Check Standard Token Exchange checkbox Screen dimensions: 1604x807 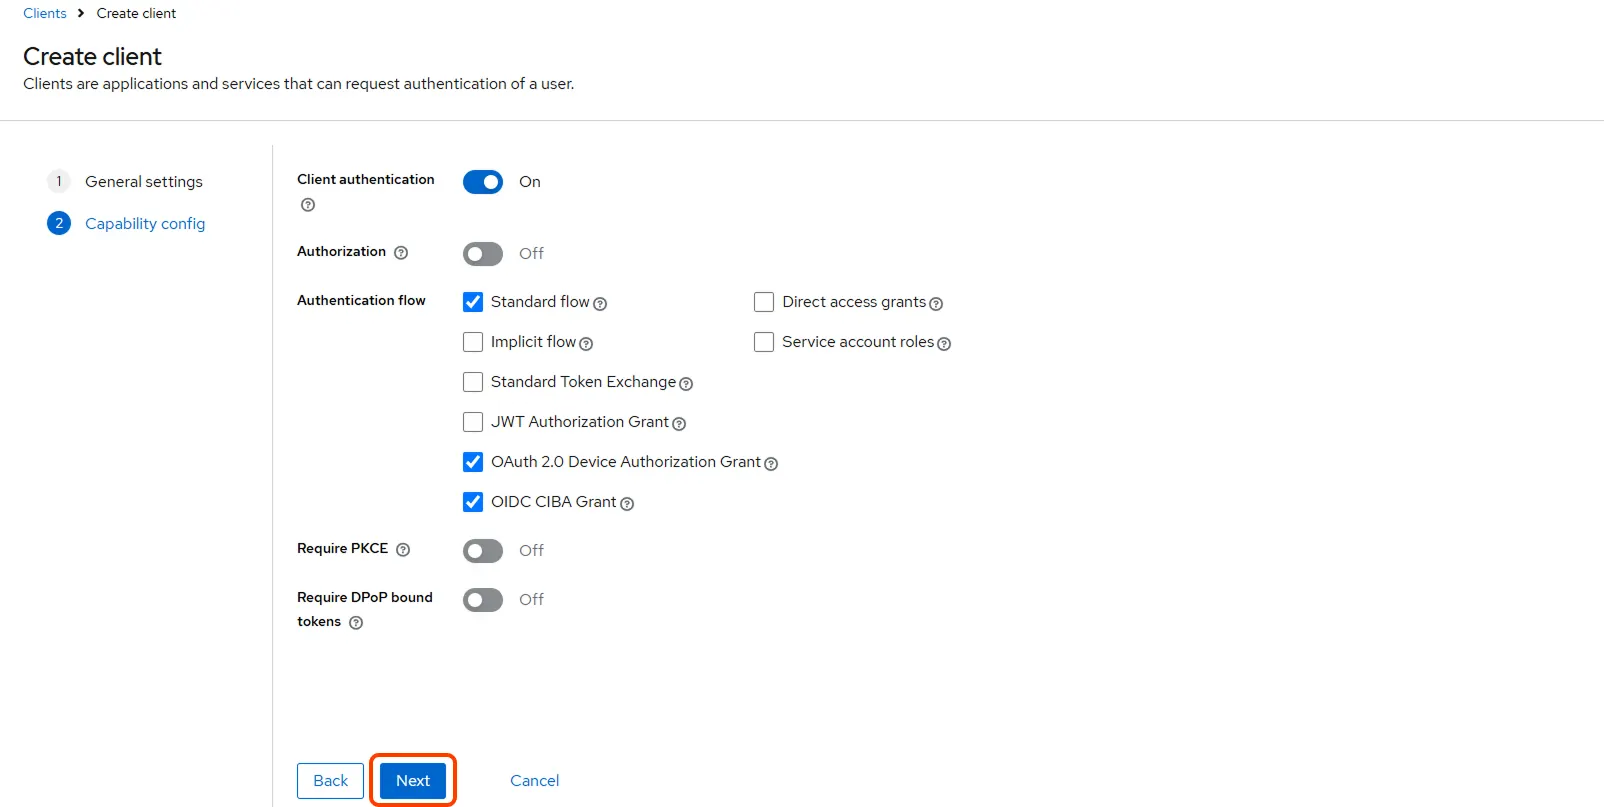click(473, 382)
